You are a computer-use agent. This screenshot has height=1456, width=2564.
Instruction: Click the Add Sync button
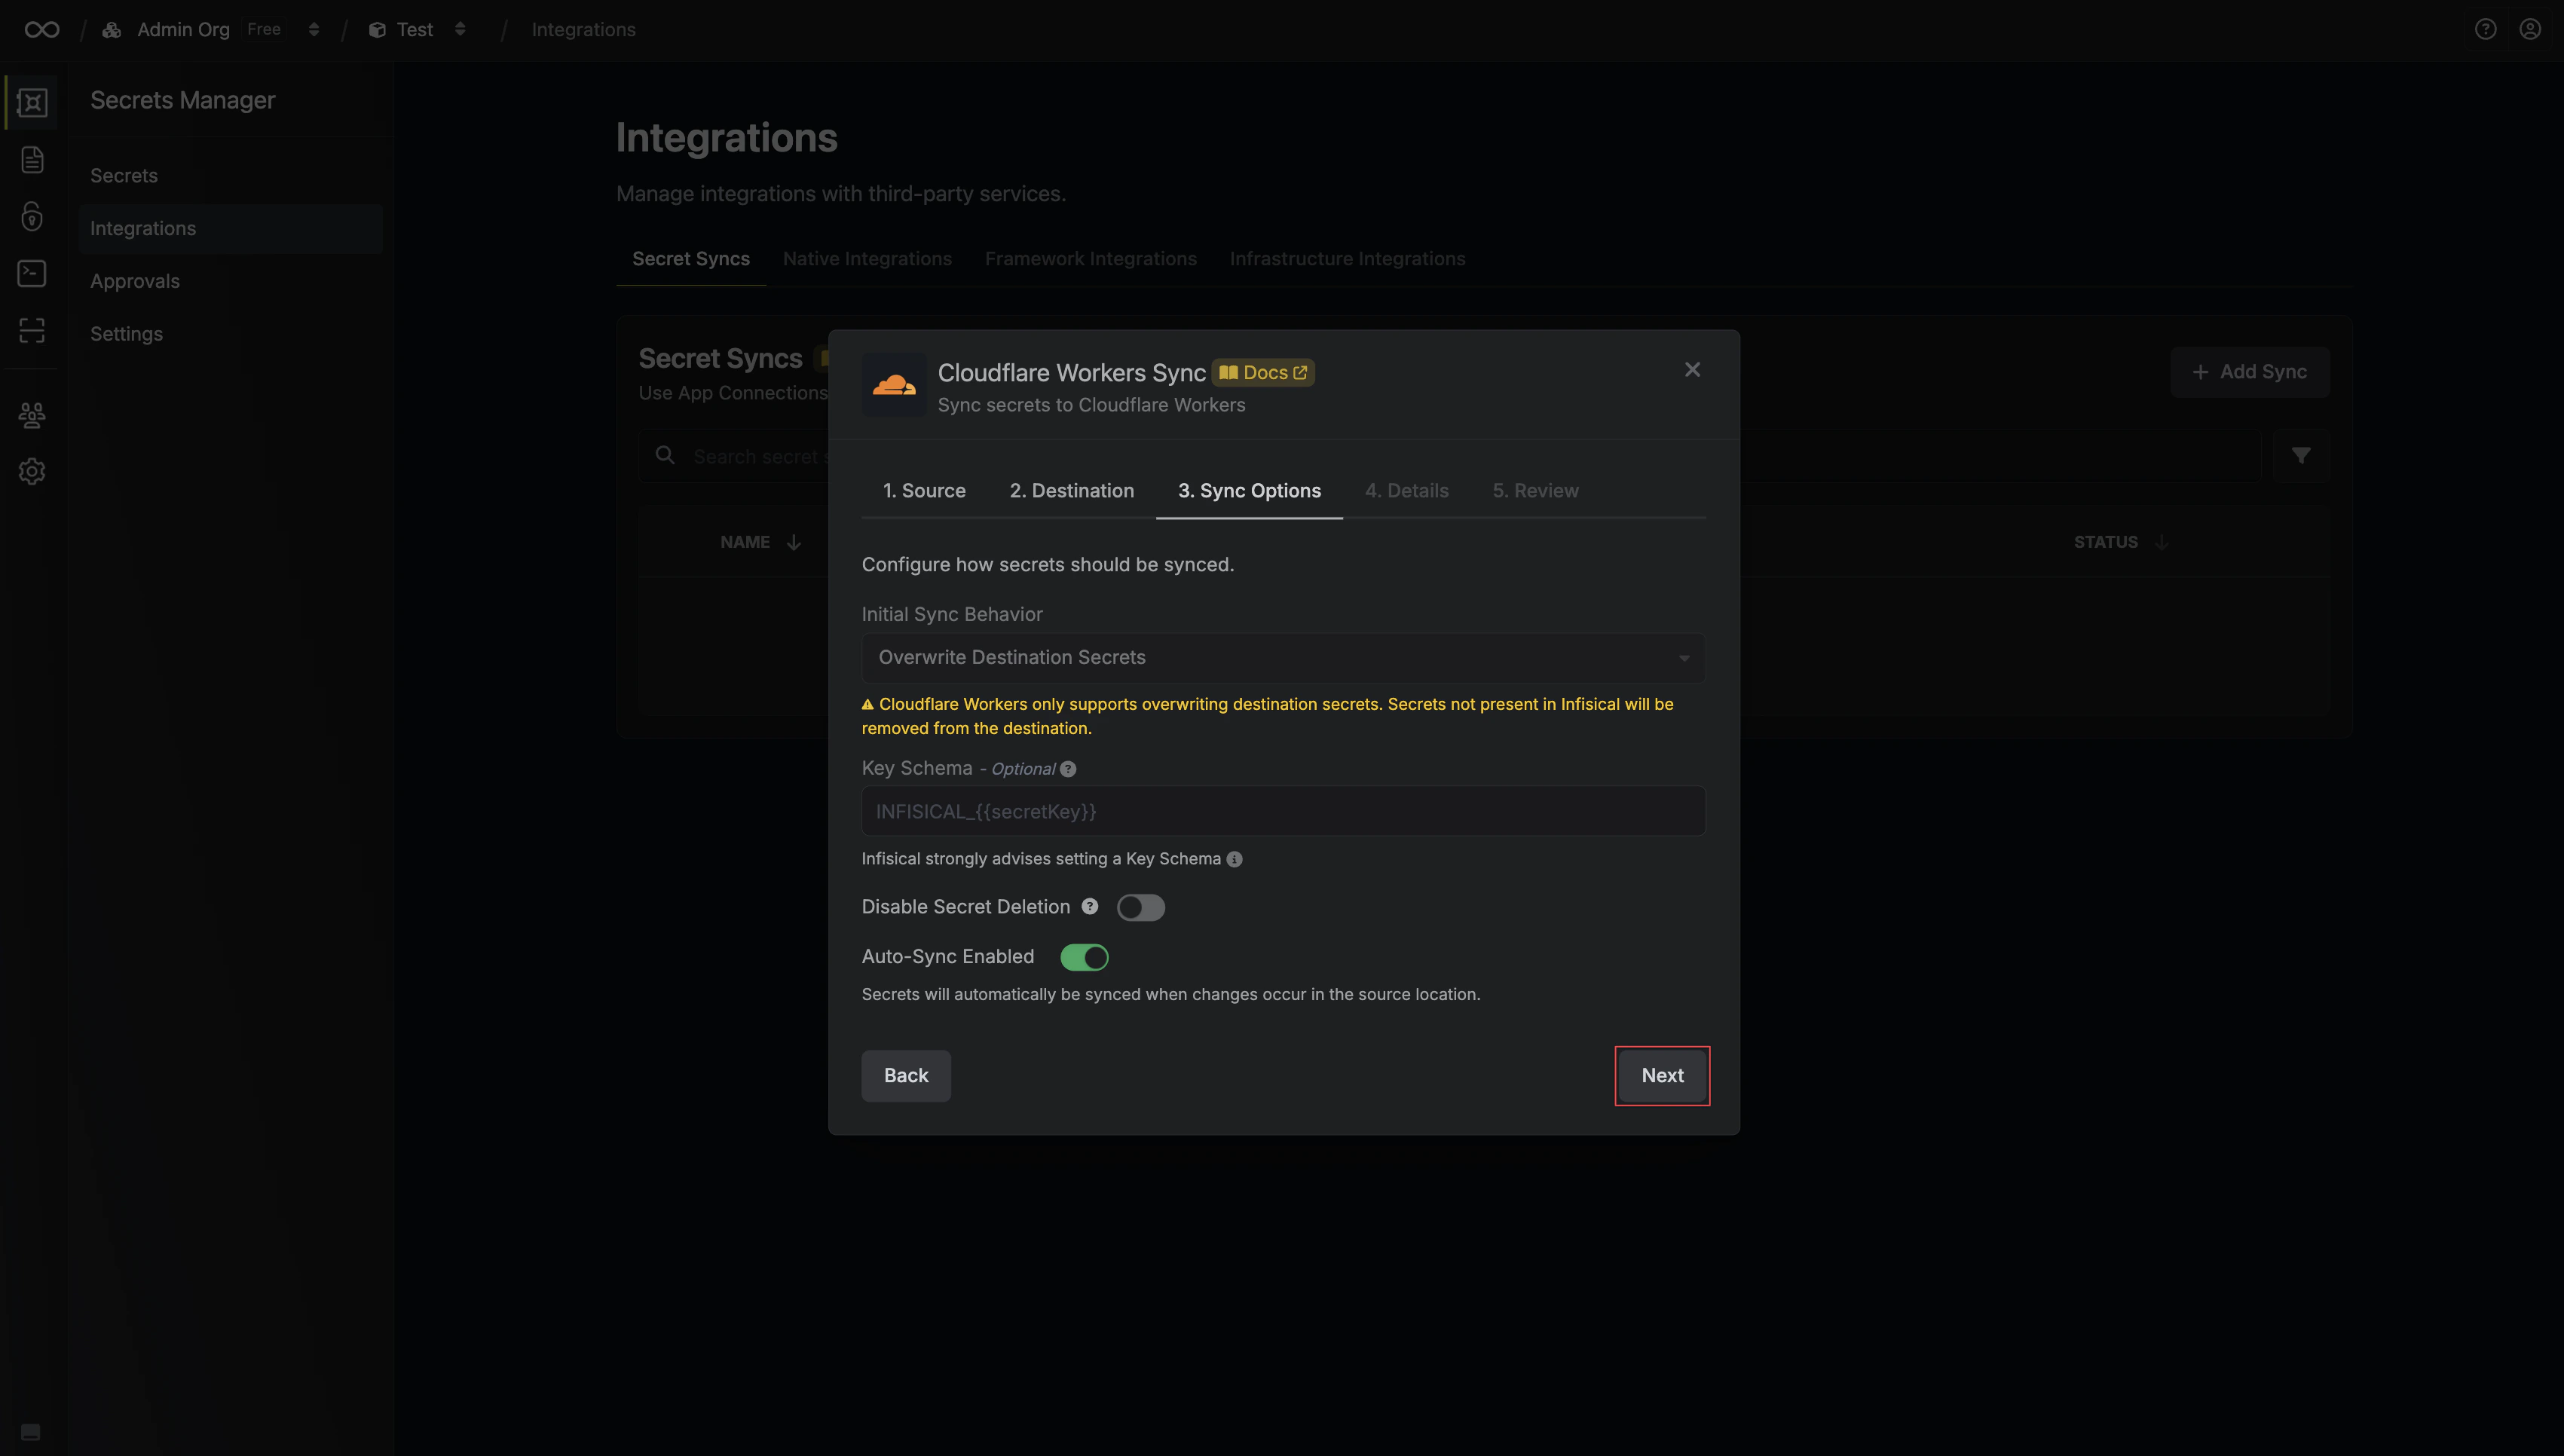pos(2249,372)
